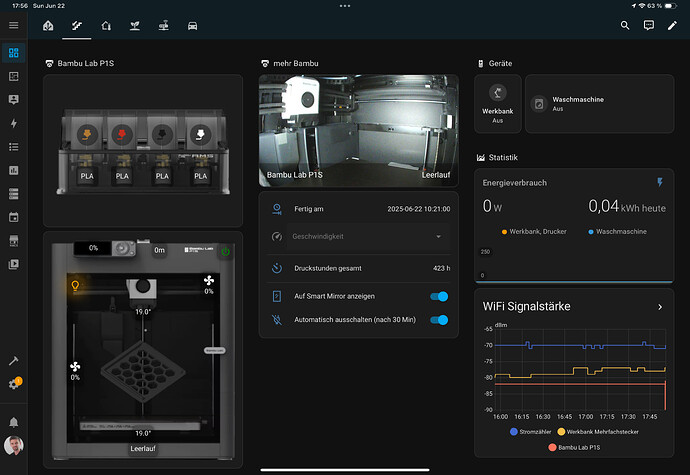Toggle Werkbank, Drucker legend entry
Screen dimensions: 690x475
point(534,232)
